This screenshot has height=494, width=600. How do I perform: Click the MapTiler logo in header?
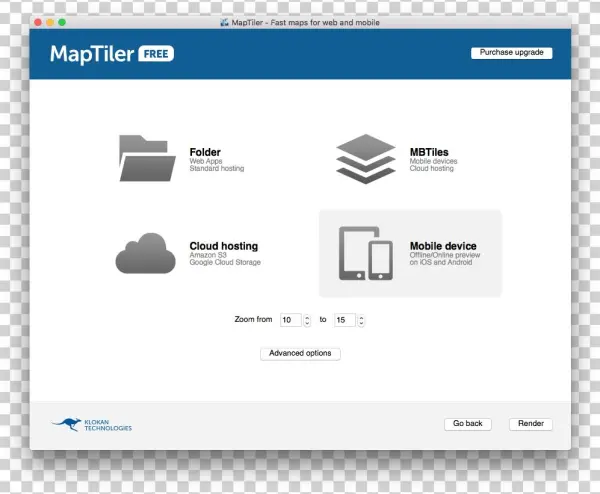(92, 54)
